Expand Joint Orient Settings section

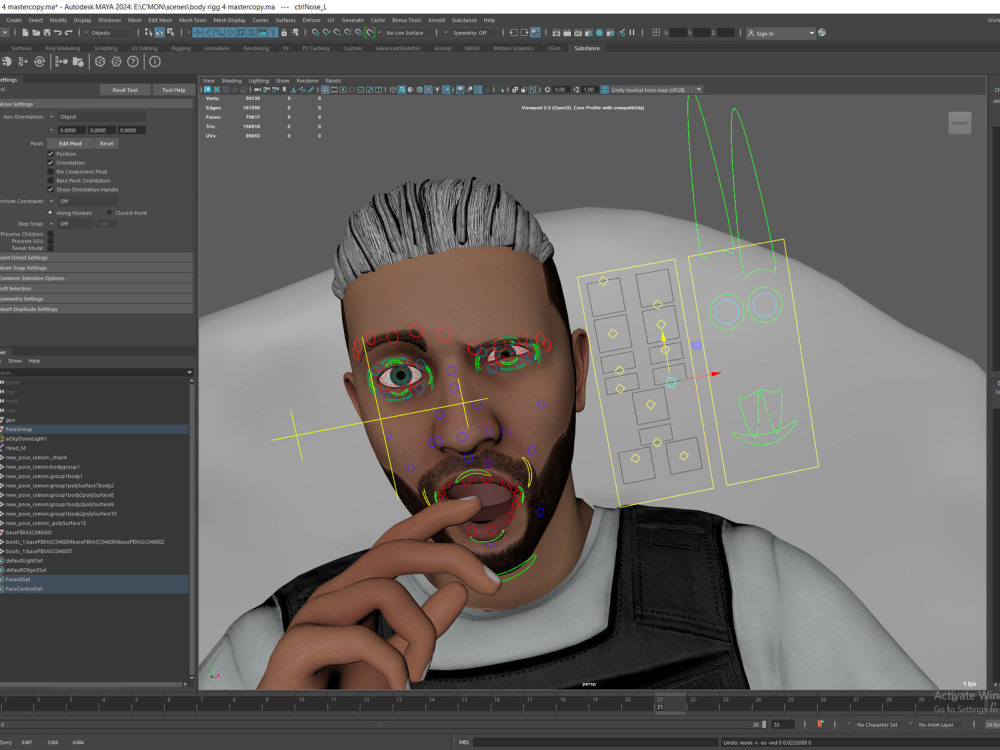pos(96,258)
